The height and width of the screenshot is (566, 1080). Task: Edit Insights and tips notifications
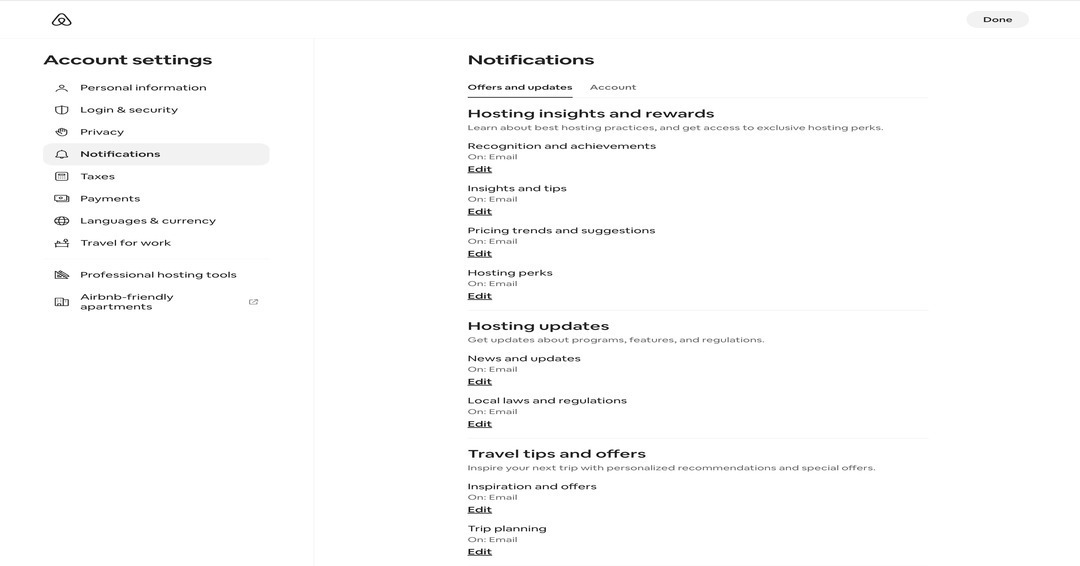tap(480, 211)
